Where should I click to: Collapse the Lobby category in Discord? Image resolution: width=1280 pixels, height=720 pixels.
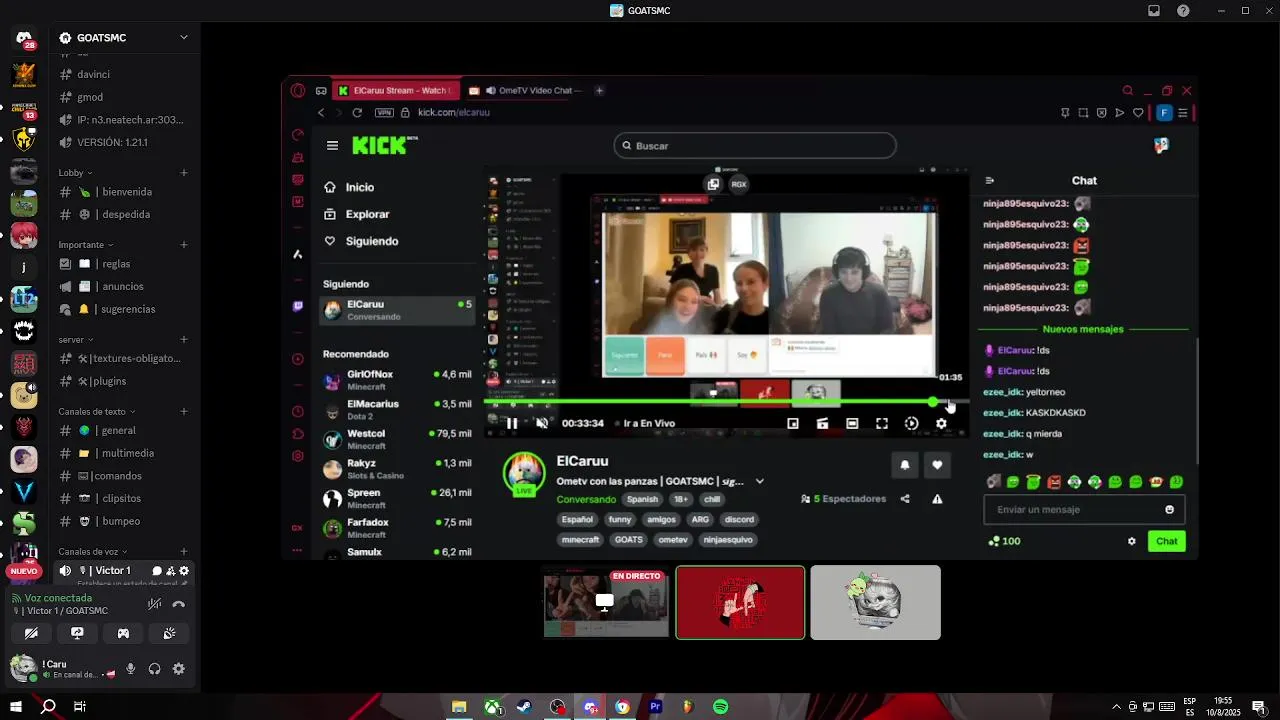tap(75, 172)
